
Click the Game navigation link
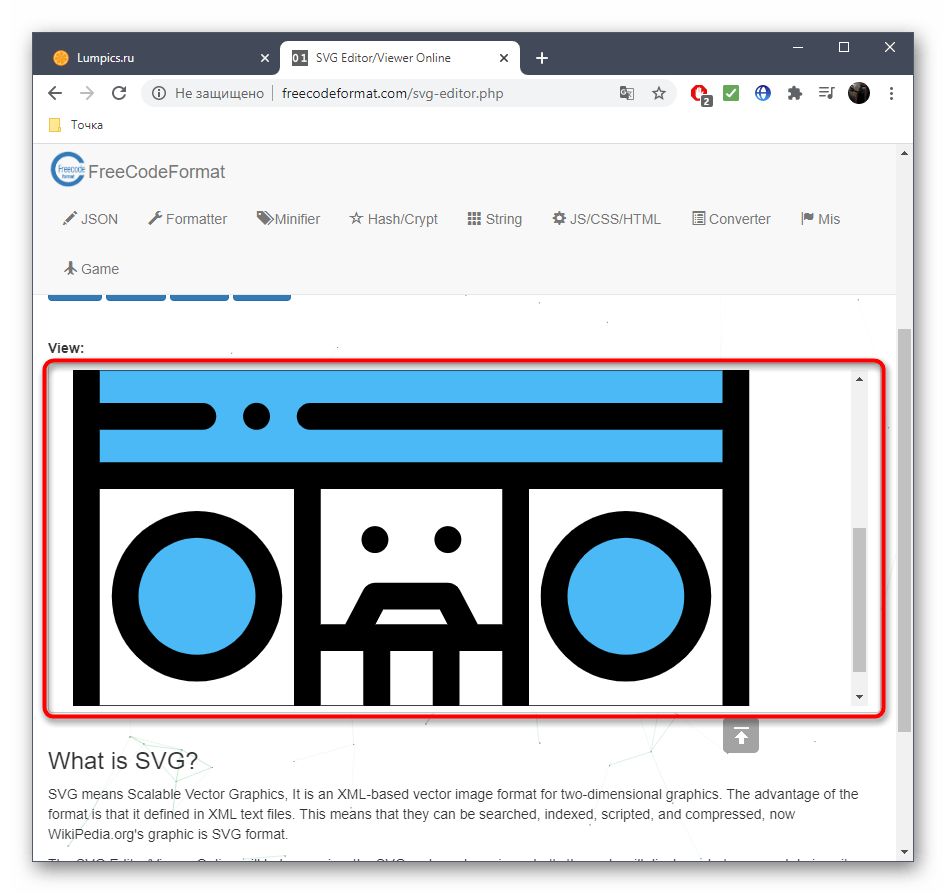click(91, 269)
